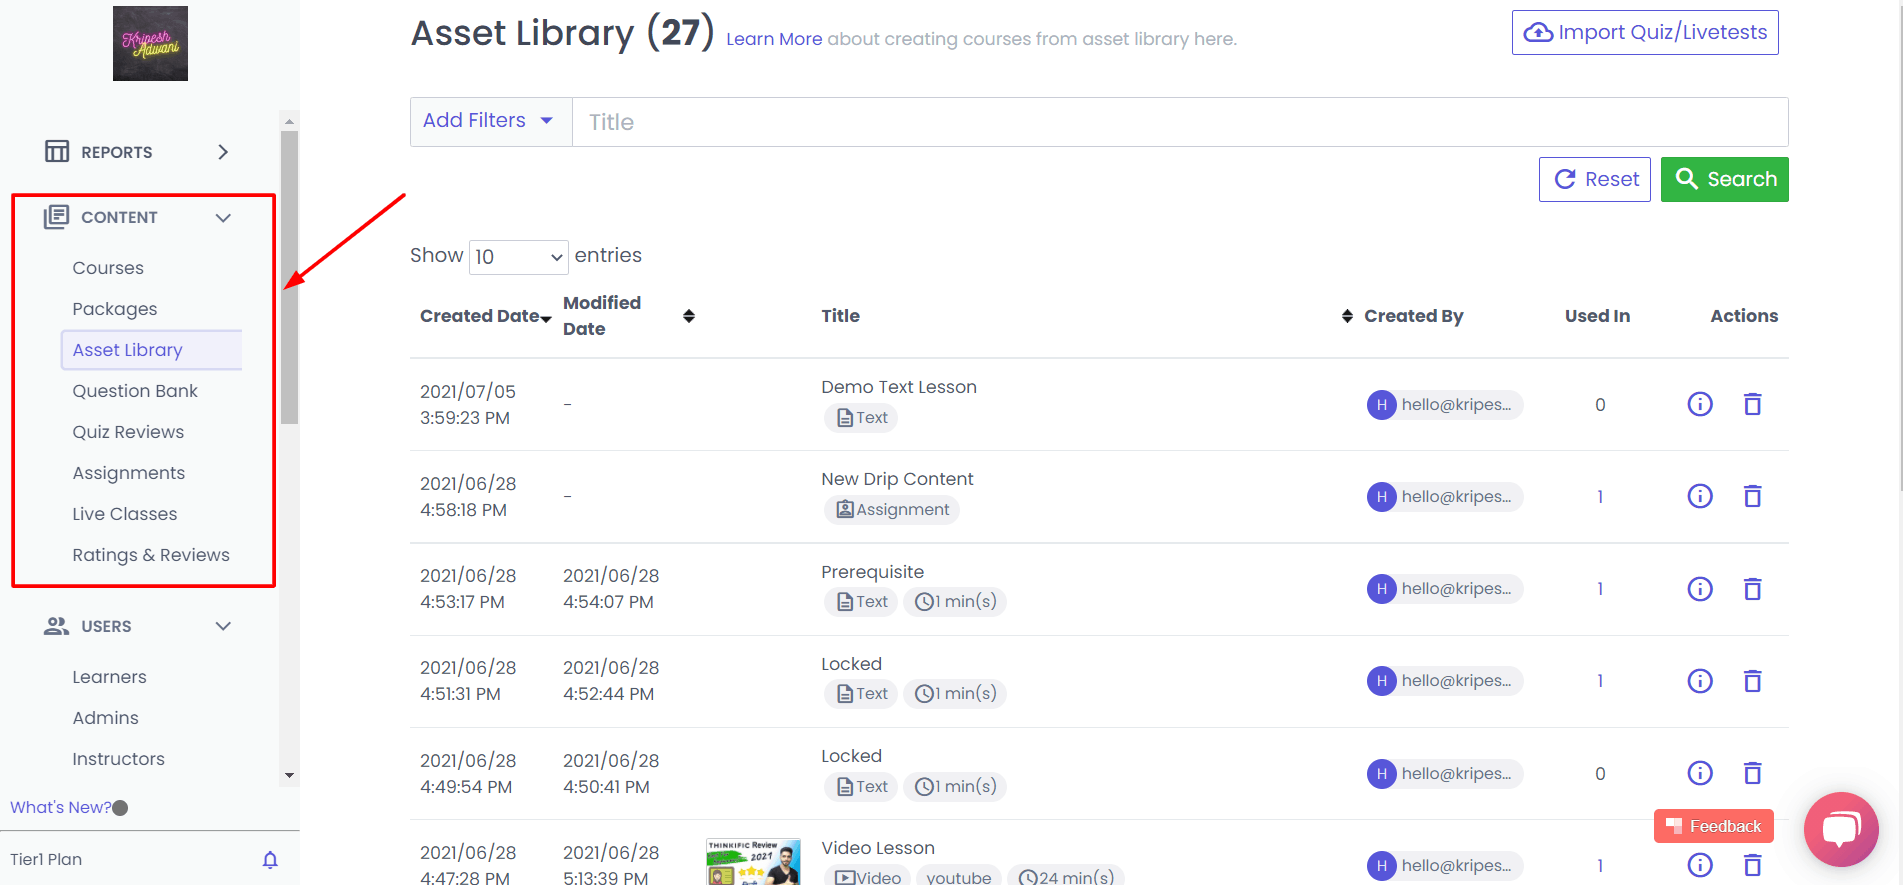Go to Question Bank in sidebar
Viewport: 1903px width, 885px height.
point(135,391)
